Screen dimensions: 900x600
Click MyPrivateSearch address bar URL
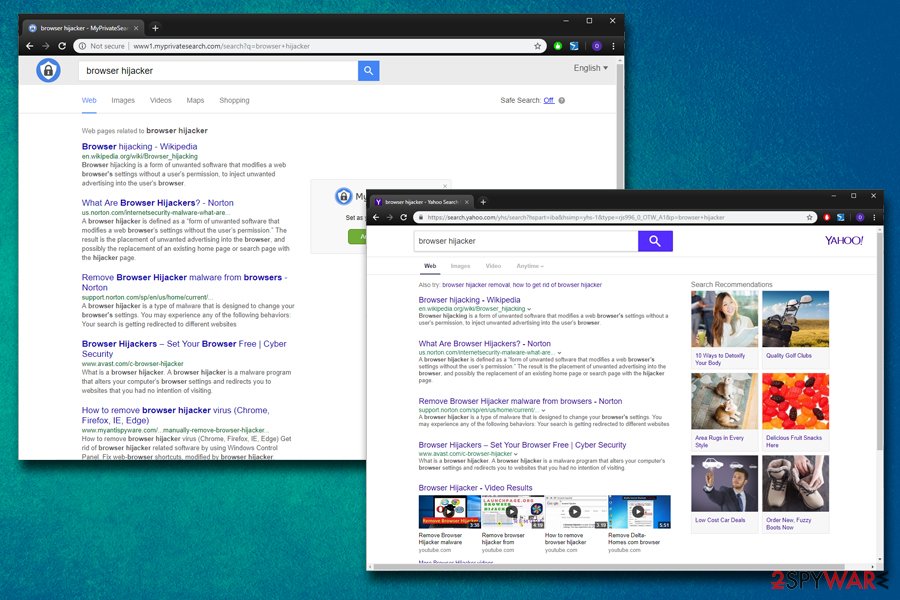[x=221, y=46]
